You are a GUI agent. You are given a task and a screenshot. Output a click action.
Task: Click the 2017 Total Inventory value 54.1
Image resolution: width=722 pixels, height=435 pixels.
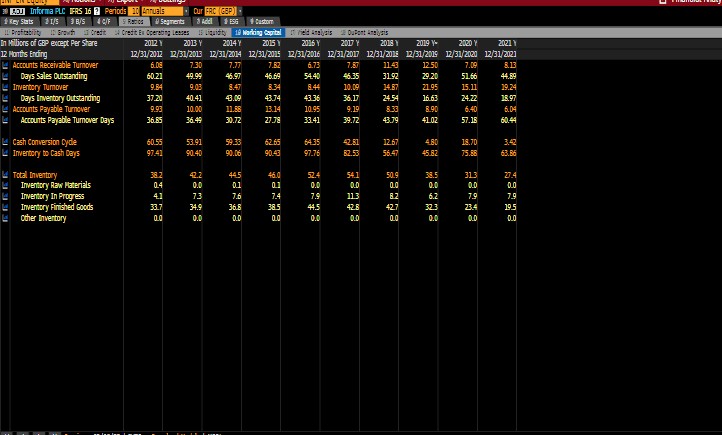tap(353, 175)
